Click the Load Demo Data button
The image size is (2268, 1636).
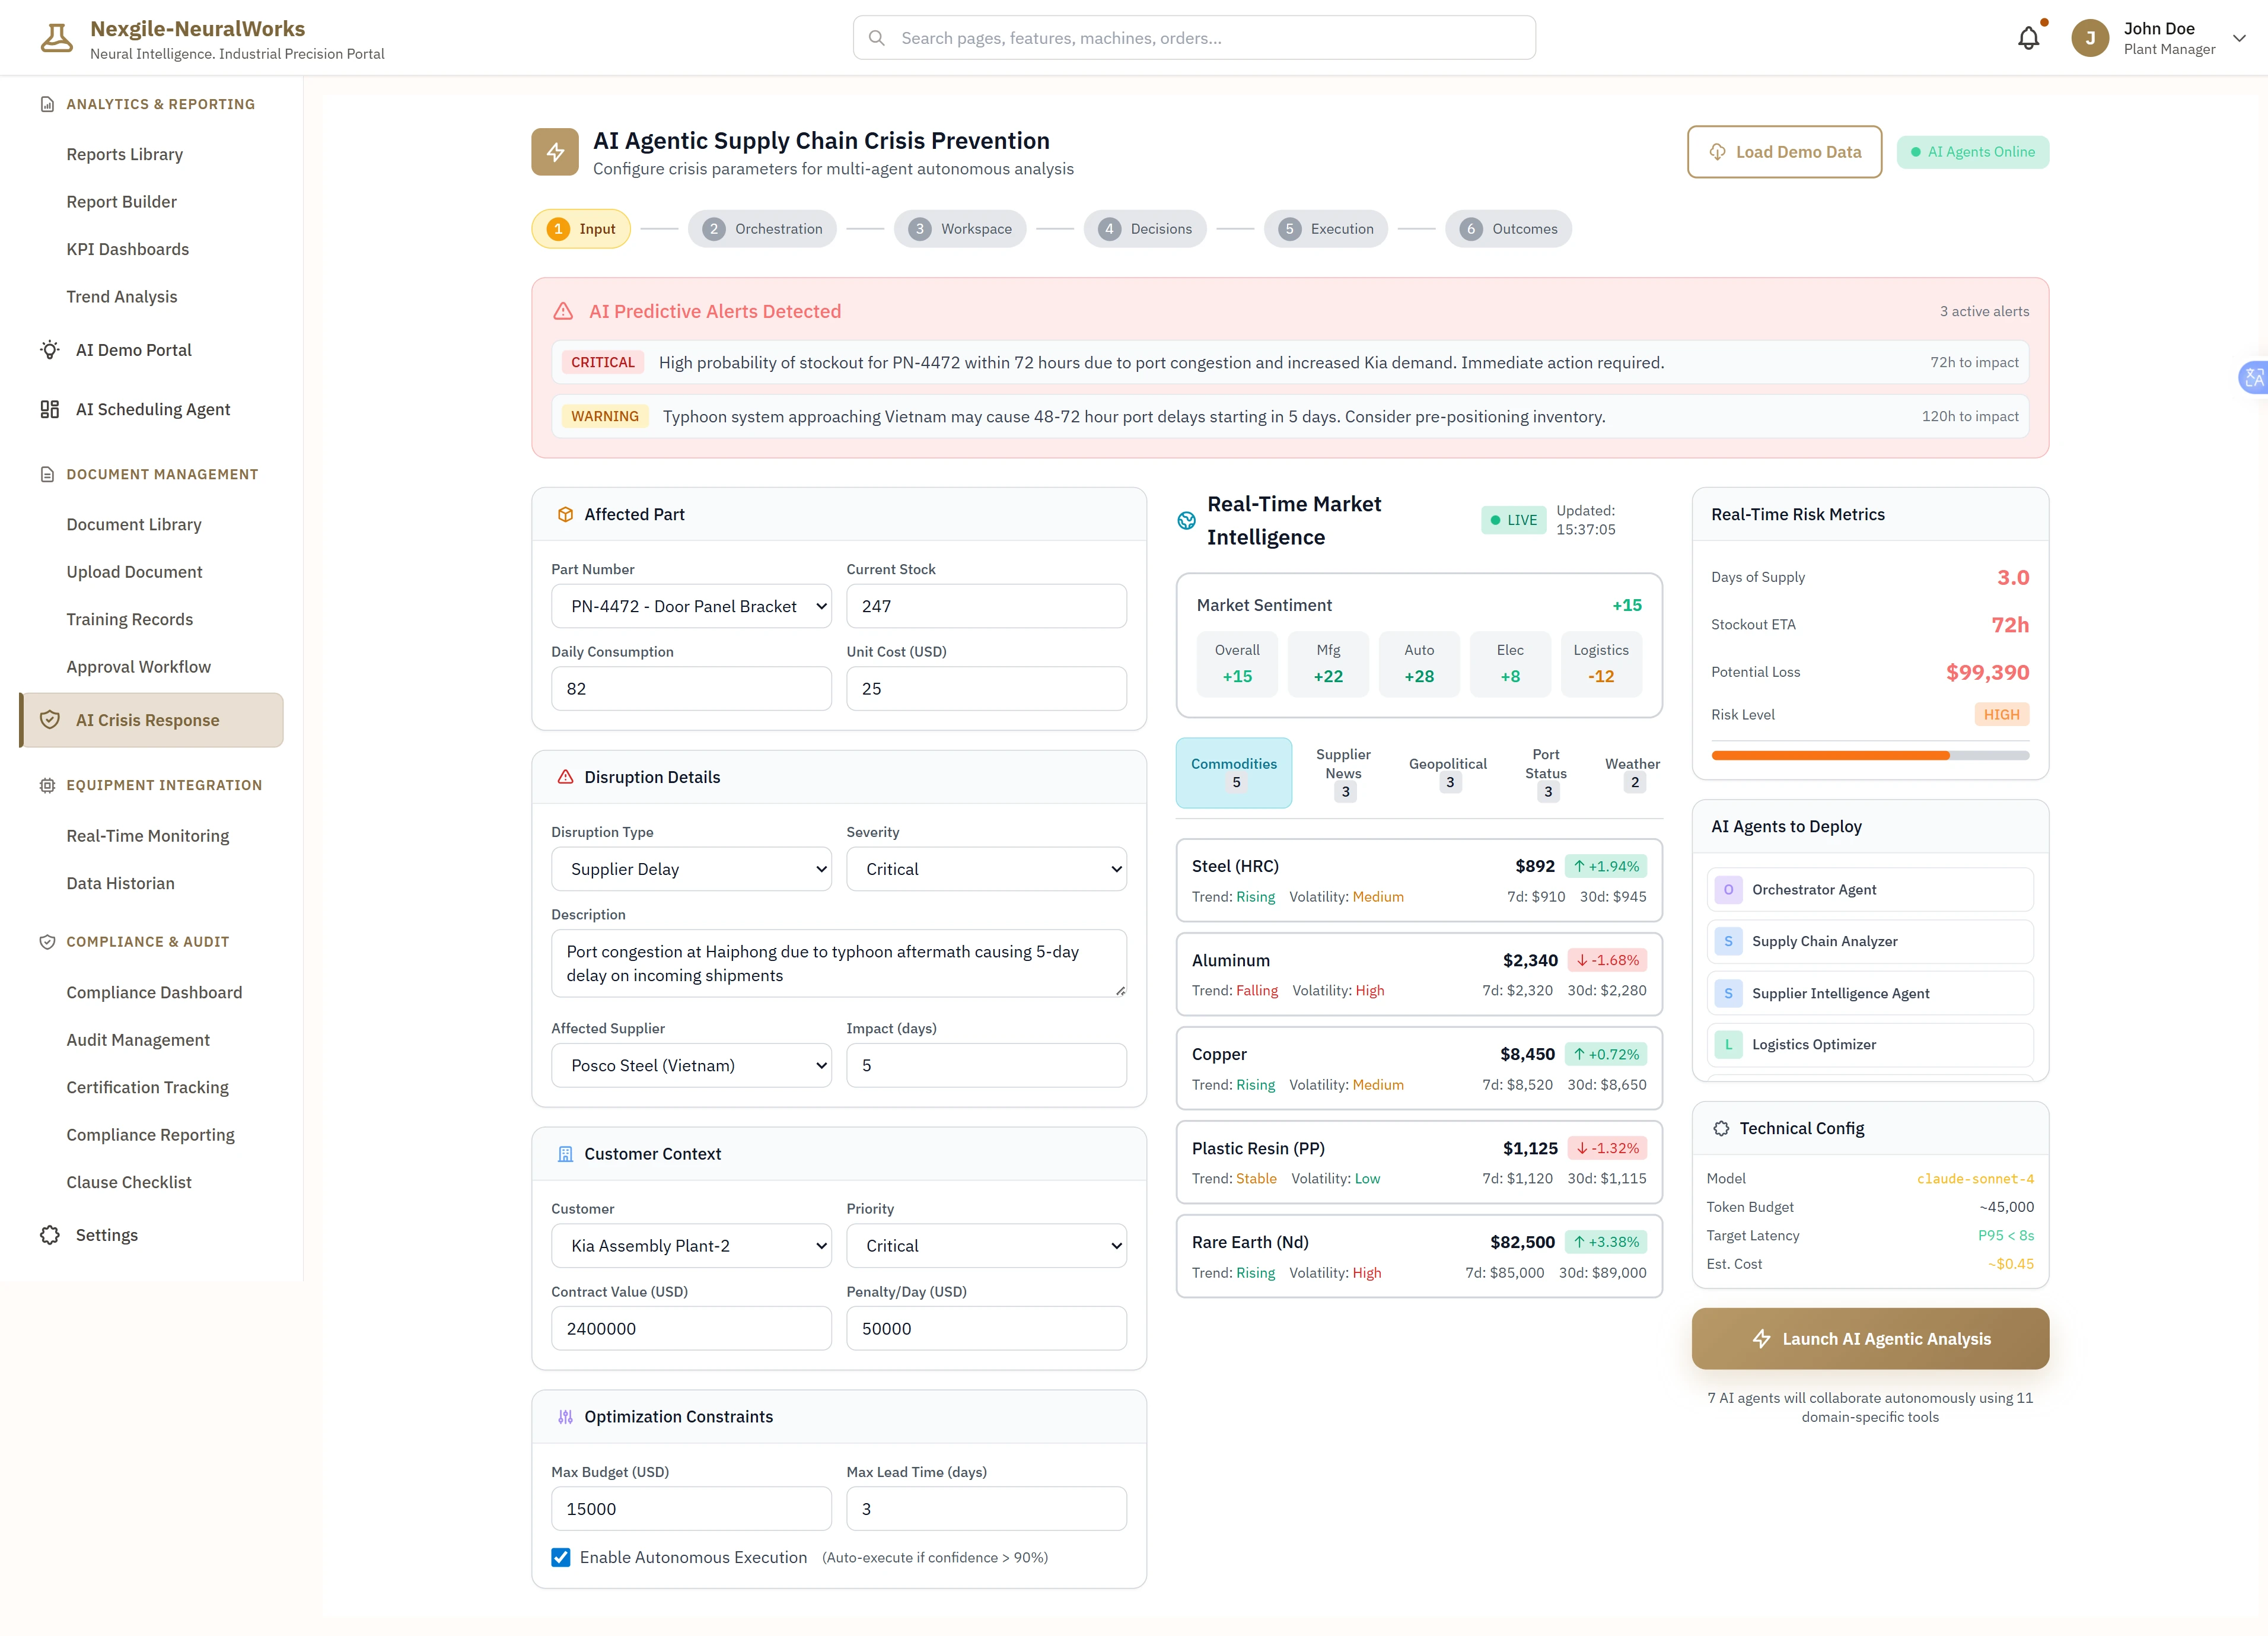click(x=1784, y=151)
